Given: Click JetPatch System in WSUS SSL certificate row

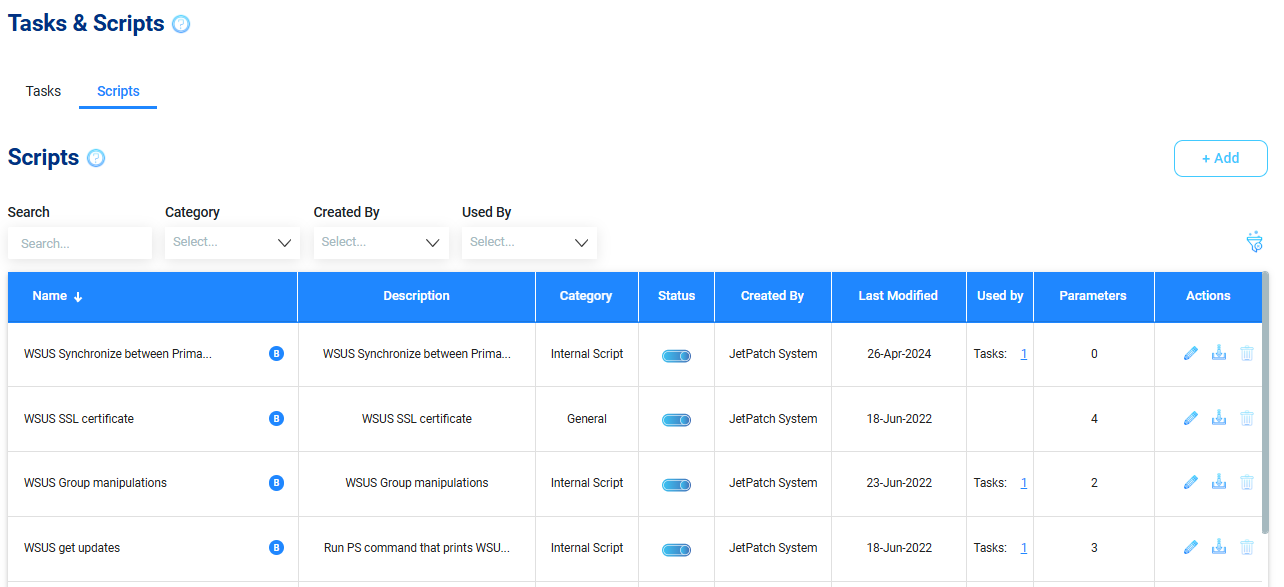Looking at the screenshot, I should (x=773, y=419).
